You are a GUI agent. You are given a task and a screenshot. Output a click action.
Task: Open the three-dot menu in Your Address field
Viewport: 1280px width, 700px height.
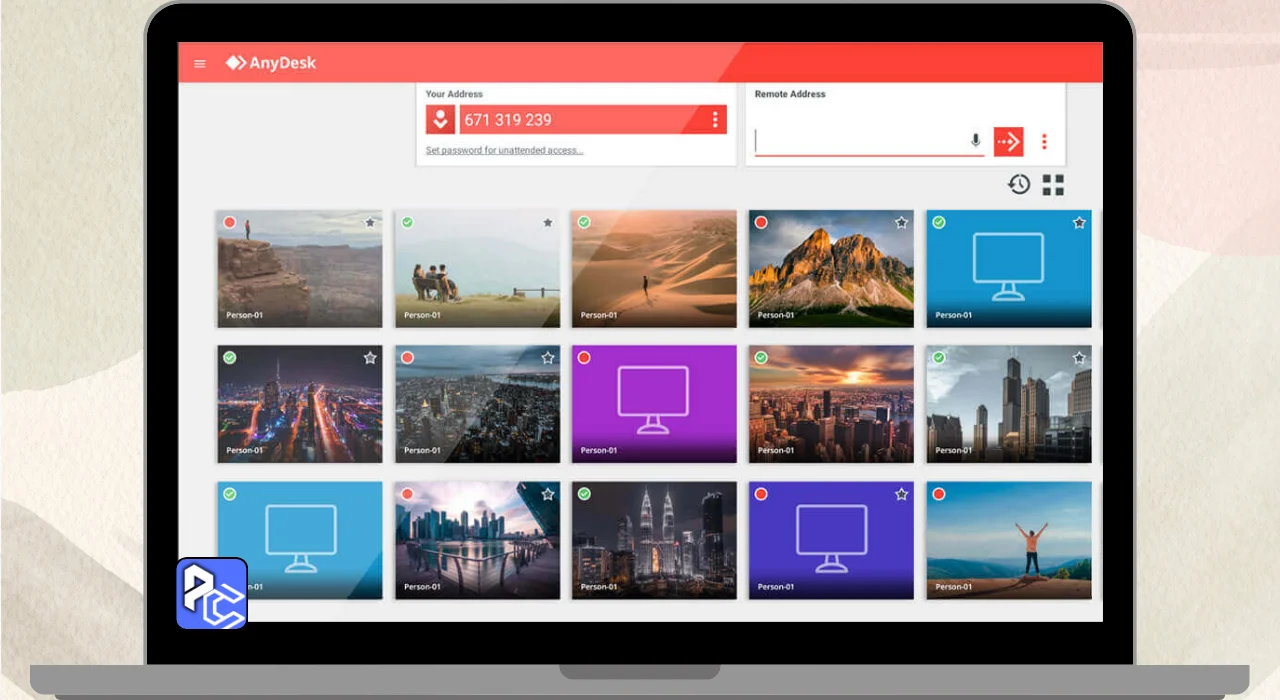click(715, 120)
